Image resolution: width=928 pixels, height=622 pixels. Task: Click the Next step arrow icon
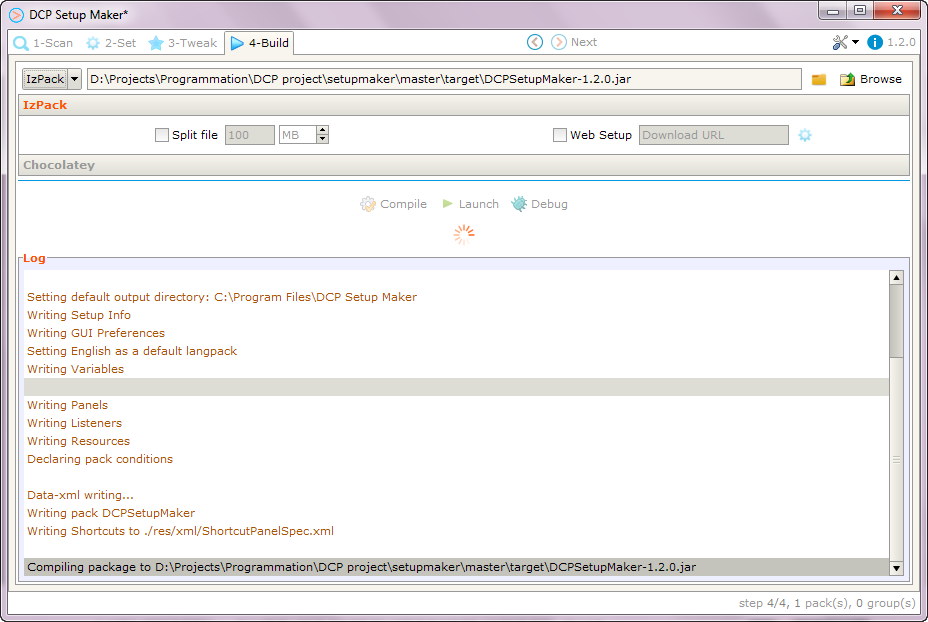(x=559, y=42)
